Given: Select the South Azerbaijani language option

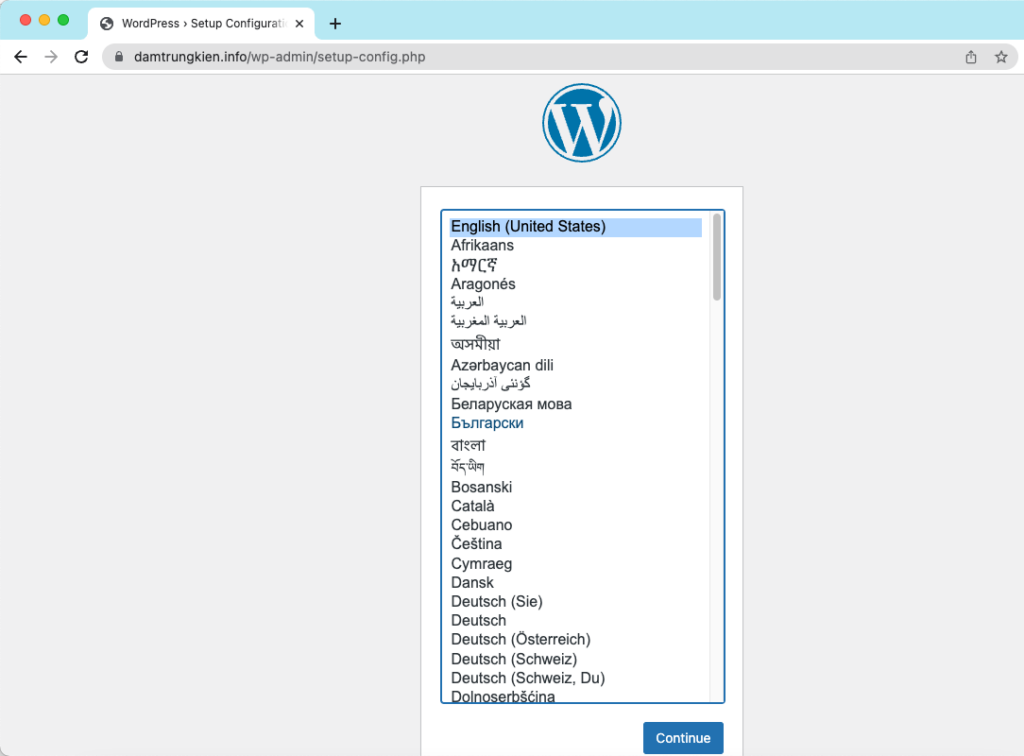Looking at the screenshot, I should [x=575, y=384].
